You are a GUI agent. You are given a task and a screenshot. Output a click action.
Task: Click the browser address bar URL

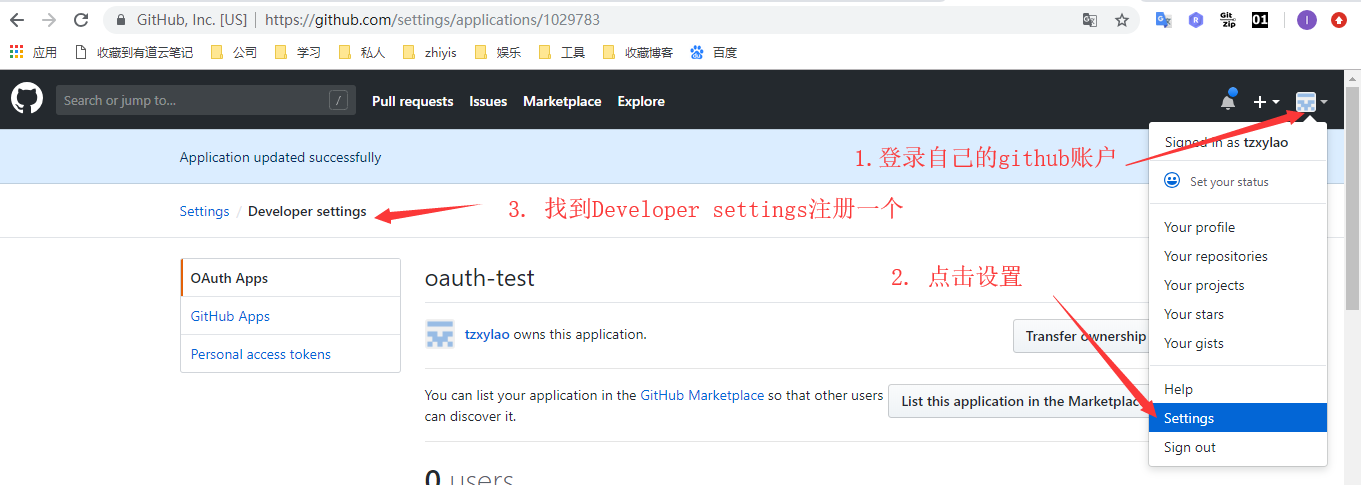433,20
